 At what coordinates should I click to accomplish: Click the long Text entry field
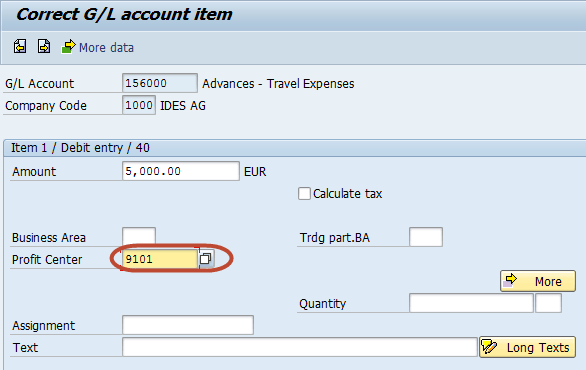[300, 347]
